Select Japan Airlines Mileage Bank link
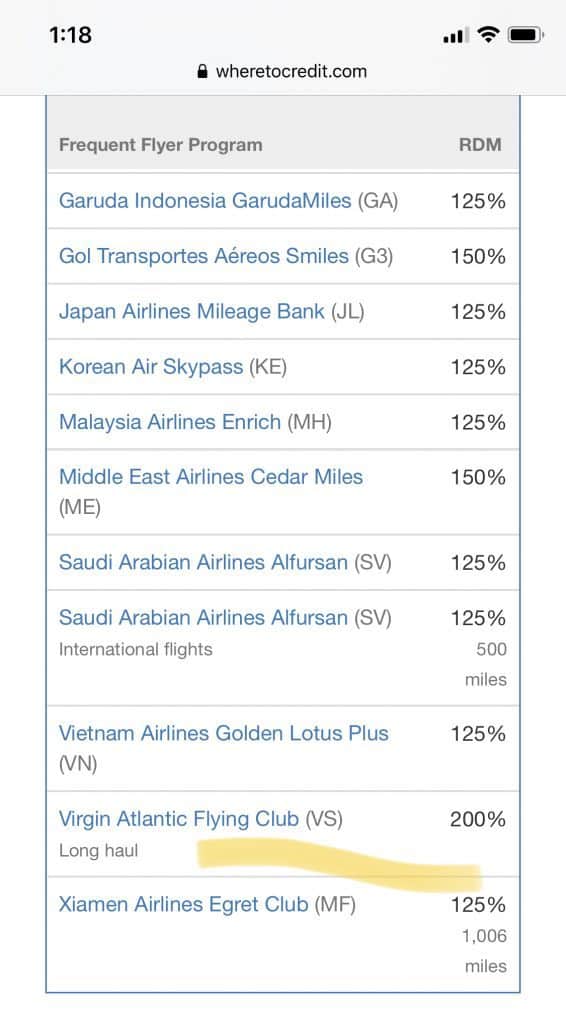The height and width of the screenshot is (1024, 566). pos(191,312)
